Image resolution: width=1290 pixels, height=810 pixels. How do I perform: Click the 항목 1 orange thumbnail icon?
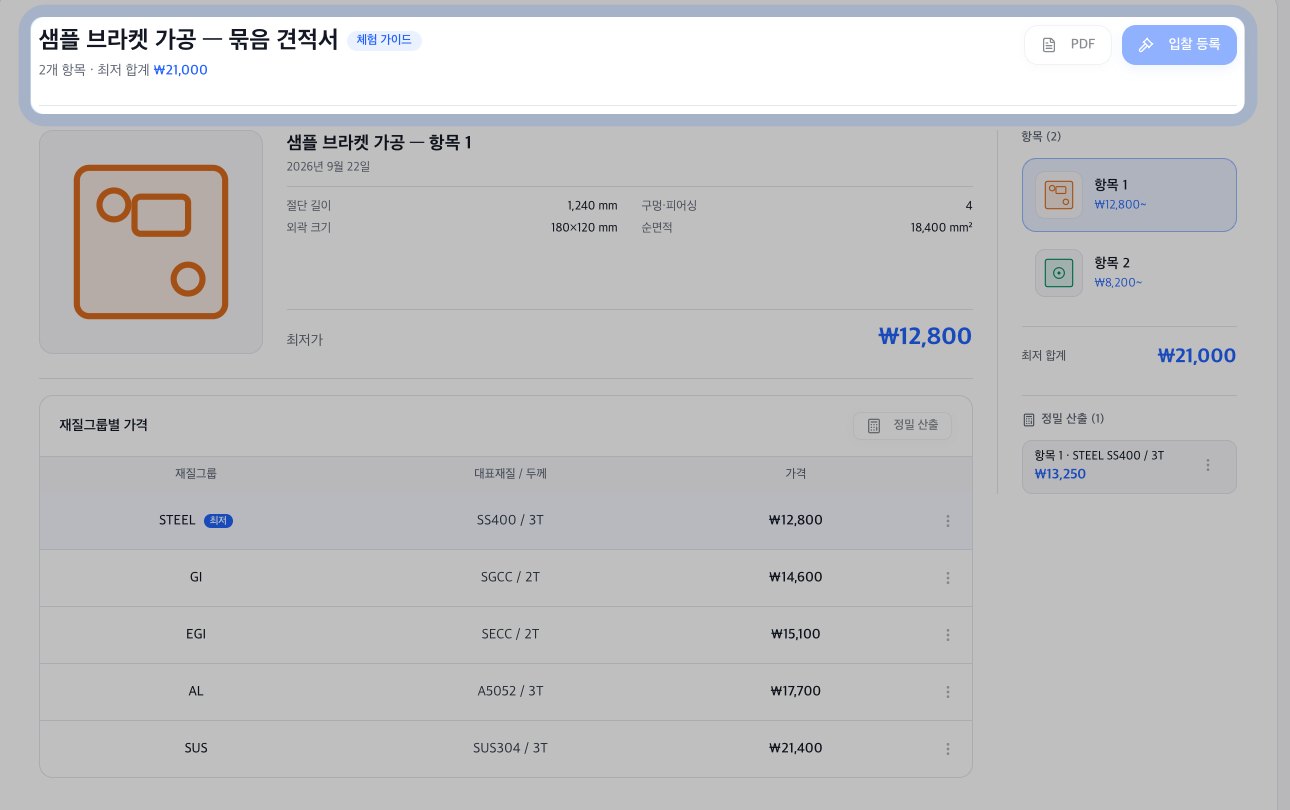(1059, 195)
